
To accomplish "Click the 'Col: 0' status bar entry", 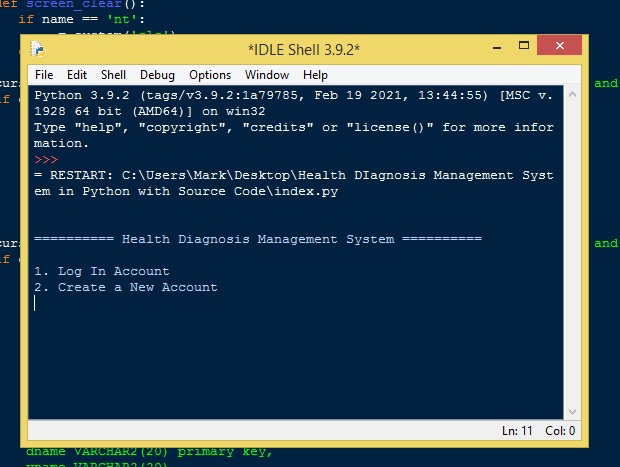I will pos(560,431).
